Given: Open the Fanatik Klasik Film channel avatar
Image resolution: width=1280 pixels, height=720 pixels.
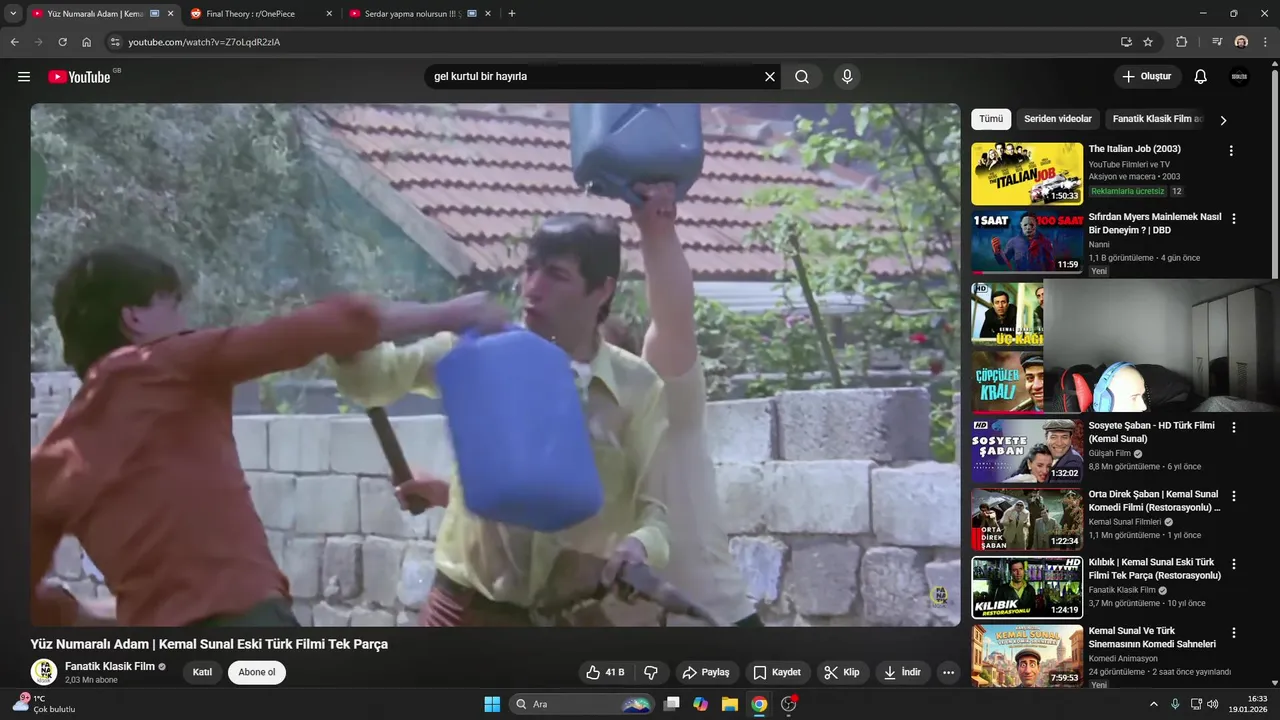Looking at the screenshot, I should click(x=43, y=672).
